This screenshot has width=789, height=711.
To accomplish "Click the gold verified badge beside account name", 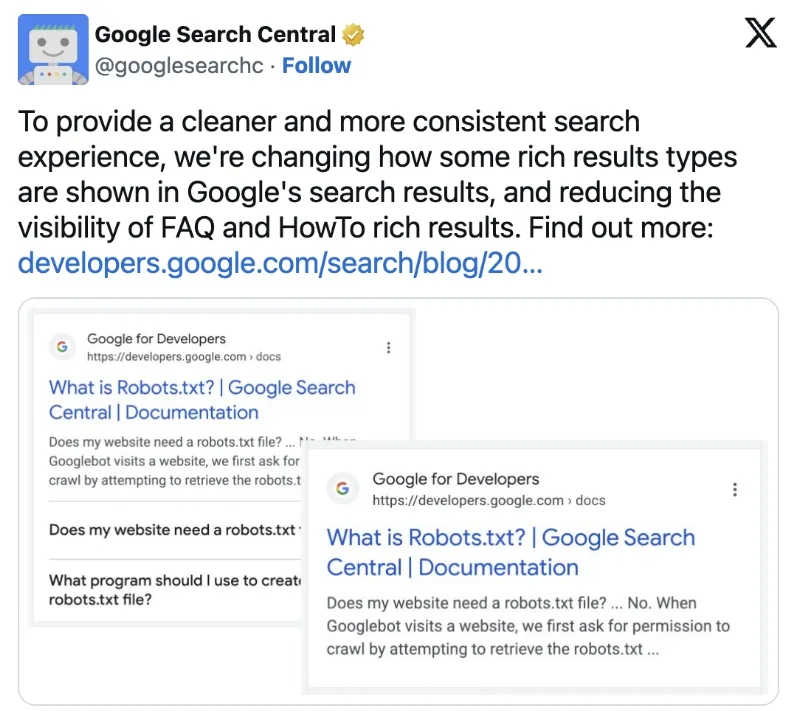I will point(352,35).
